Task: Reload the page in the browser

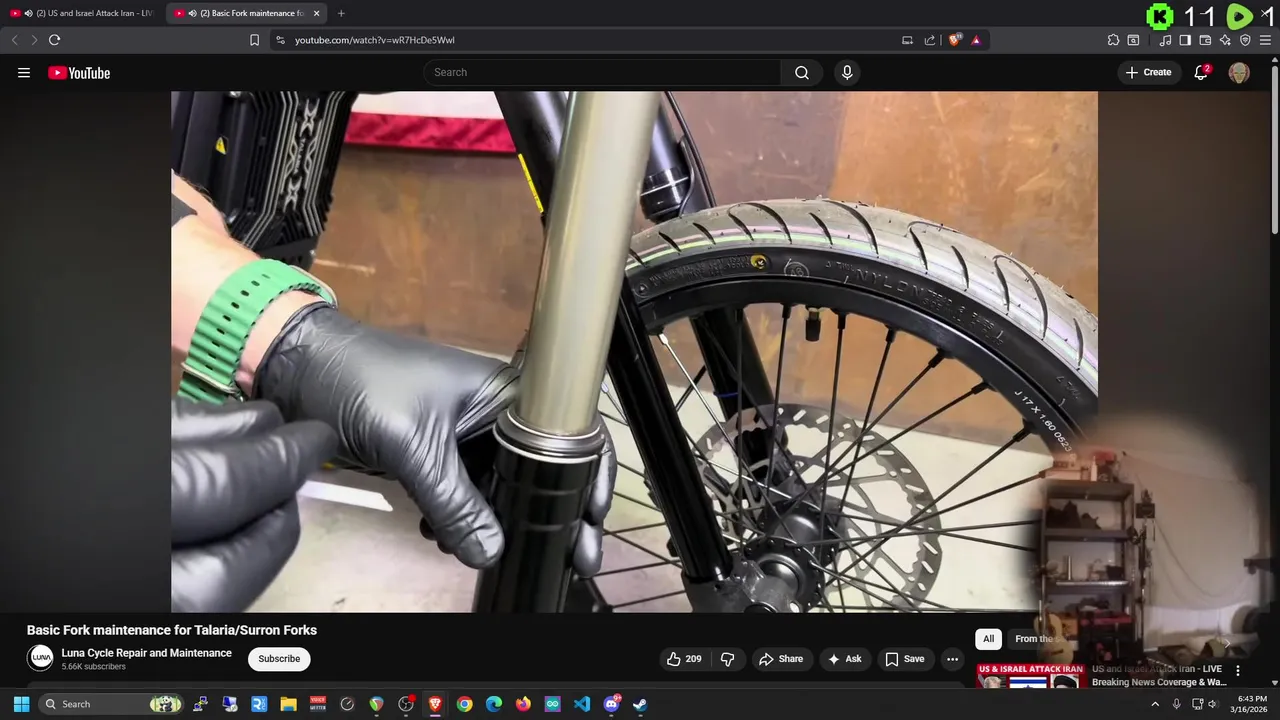Action: point(54,40)
